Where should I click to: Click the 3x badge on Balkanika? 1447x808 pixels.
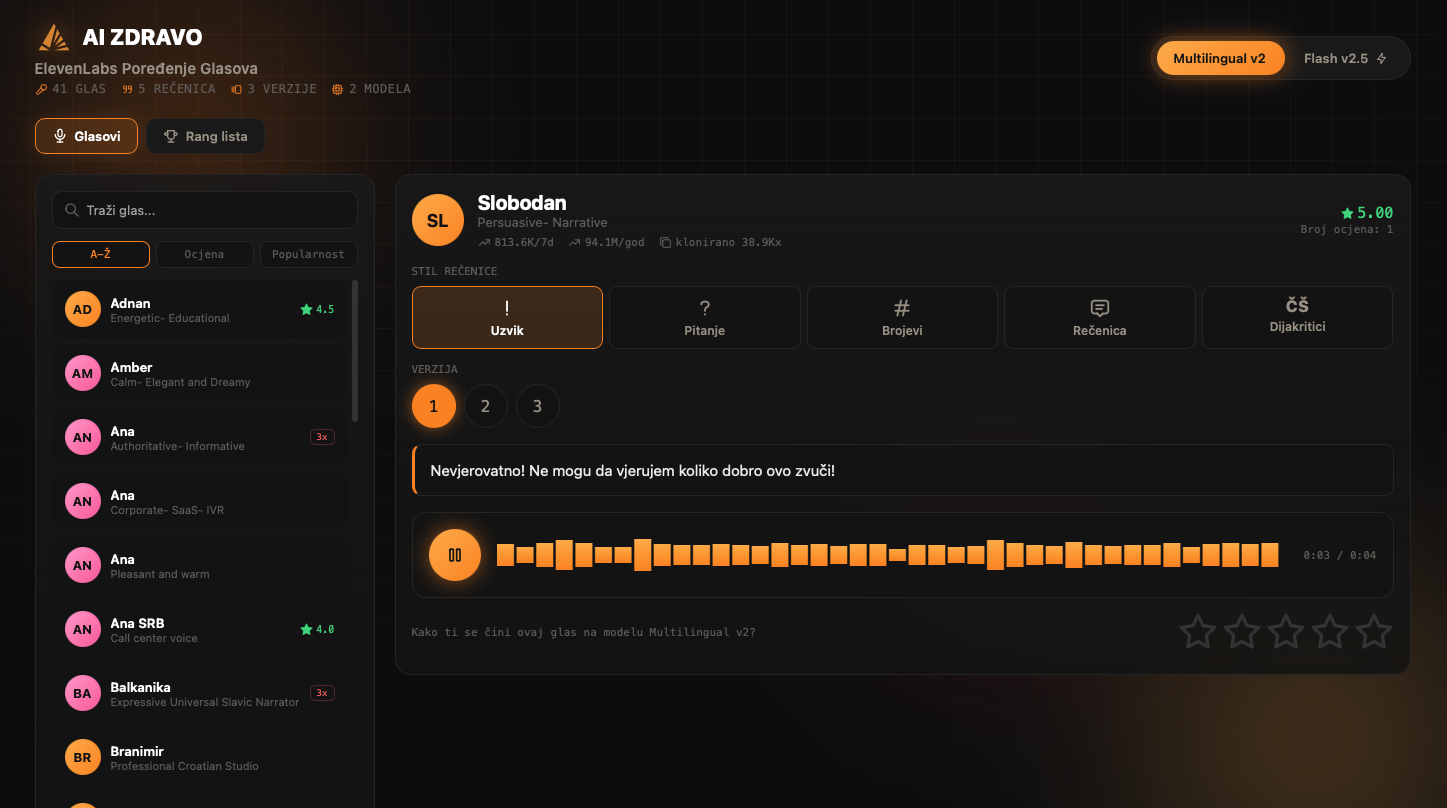322,692
